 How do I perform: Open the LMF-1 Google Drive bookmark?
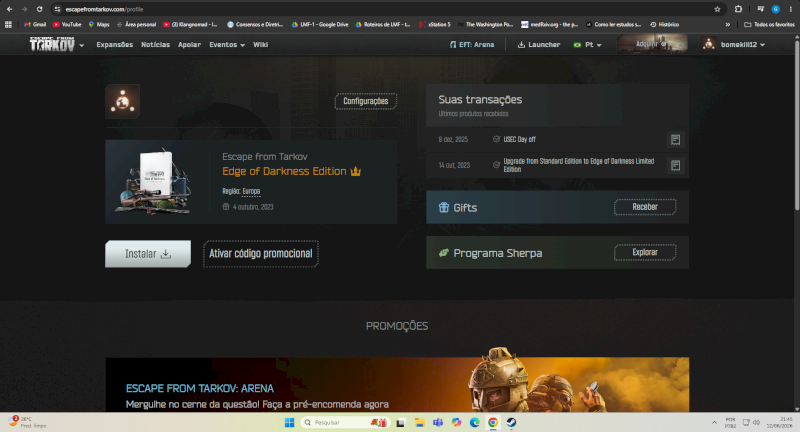click(320, 24)
